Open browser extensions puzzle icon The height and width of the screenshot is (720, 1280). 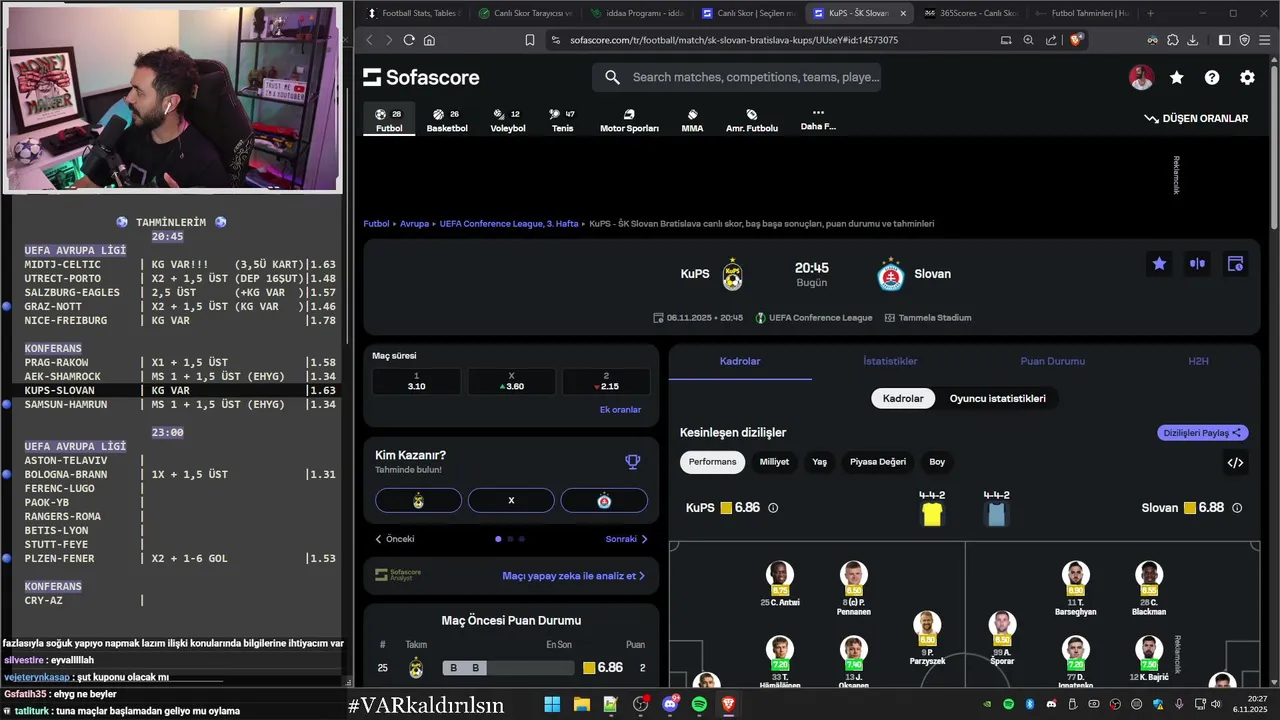point(1173,40)
